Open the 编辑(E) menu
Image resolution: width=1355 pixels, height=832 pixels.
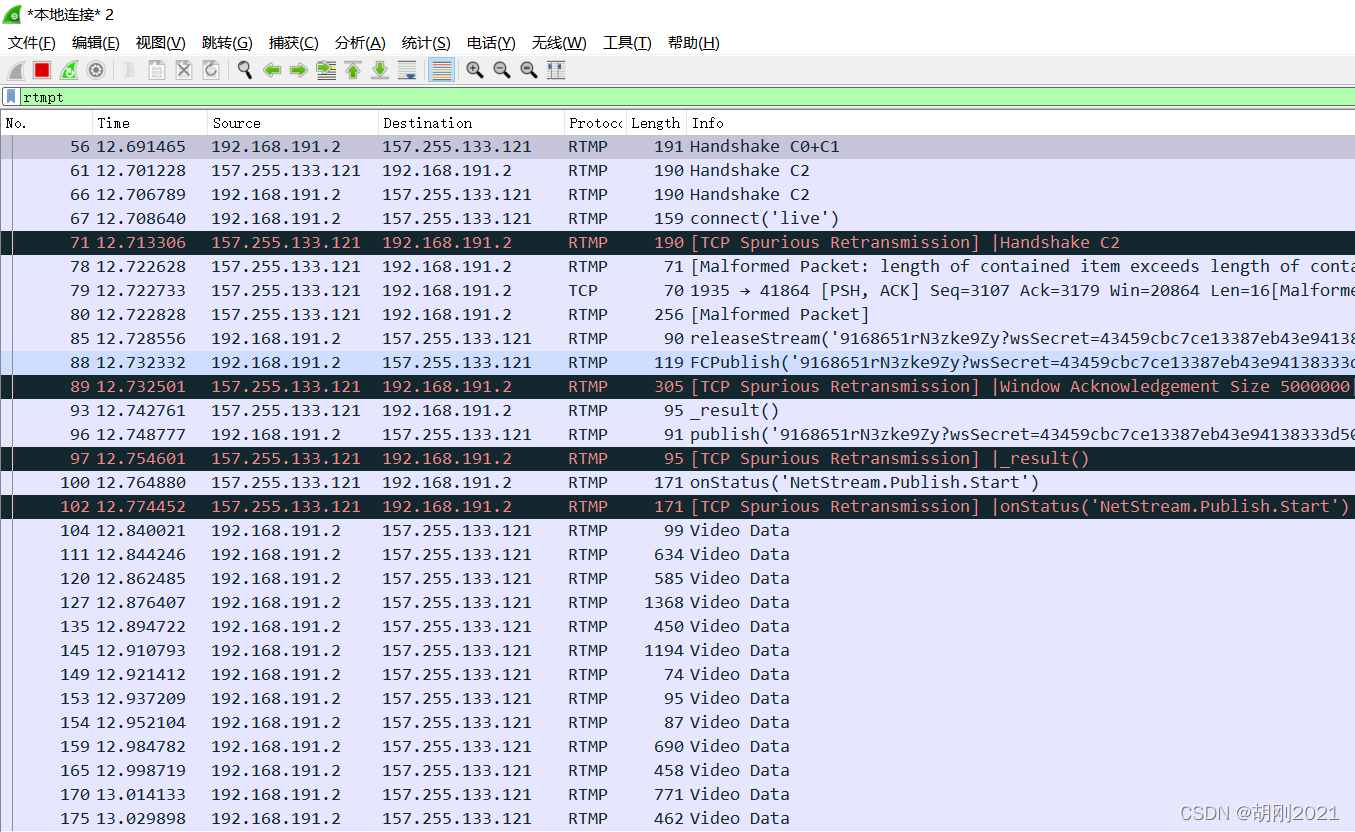[x=96, y=43]
